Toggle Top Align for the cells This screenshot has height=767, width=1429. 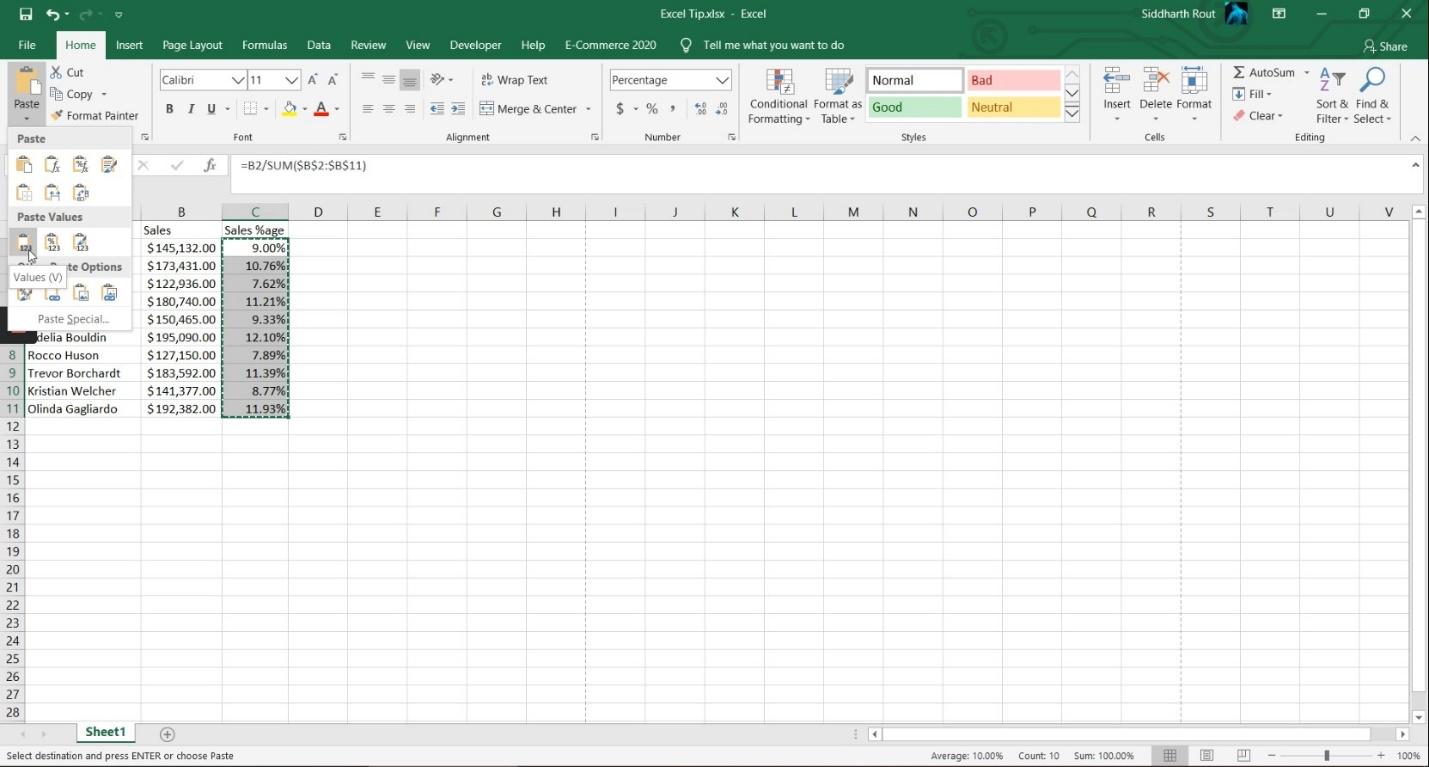pos(368,80)
